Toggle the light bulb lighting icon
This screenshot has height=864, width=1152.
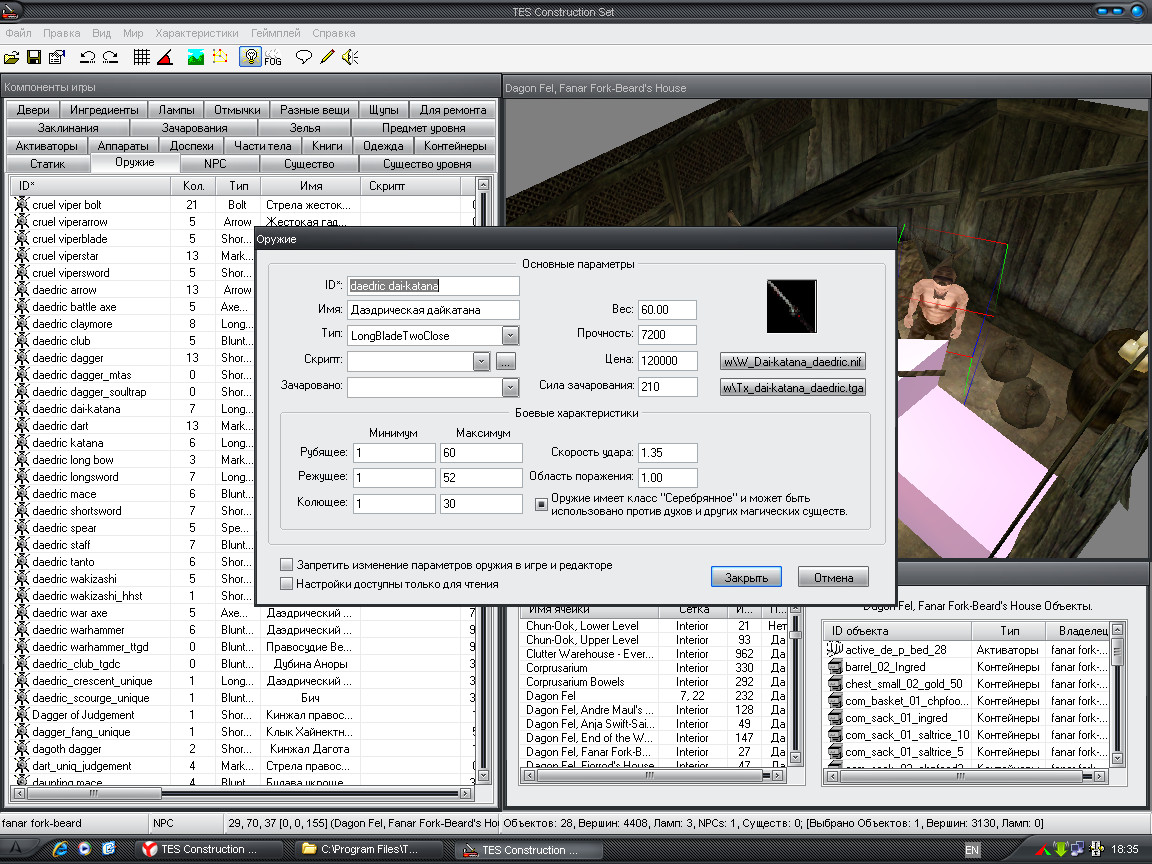coord(250,57)
